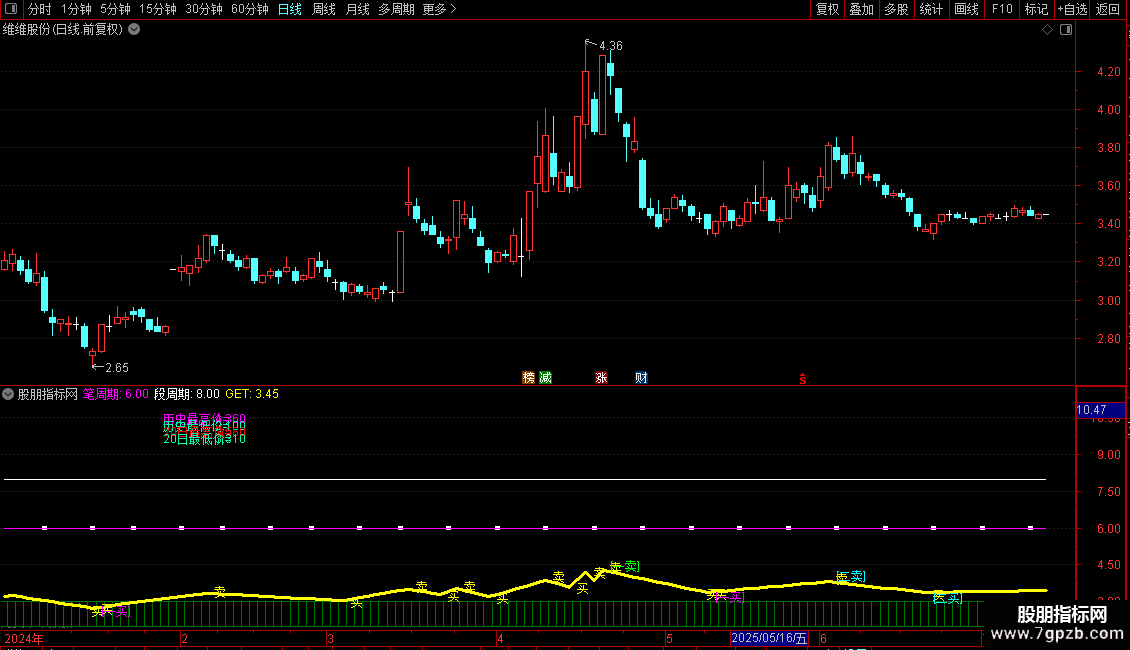Click the 10.47 value box on the indicator axis
The width and height of the screenshot is (1130, 650).
[x=1100, y=410]
